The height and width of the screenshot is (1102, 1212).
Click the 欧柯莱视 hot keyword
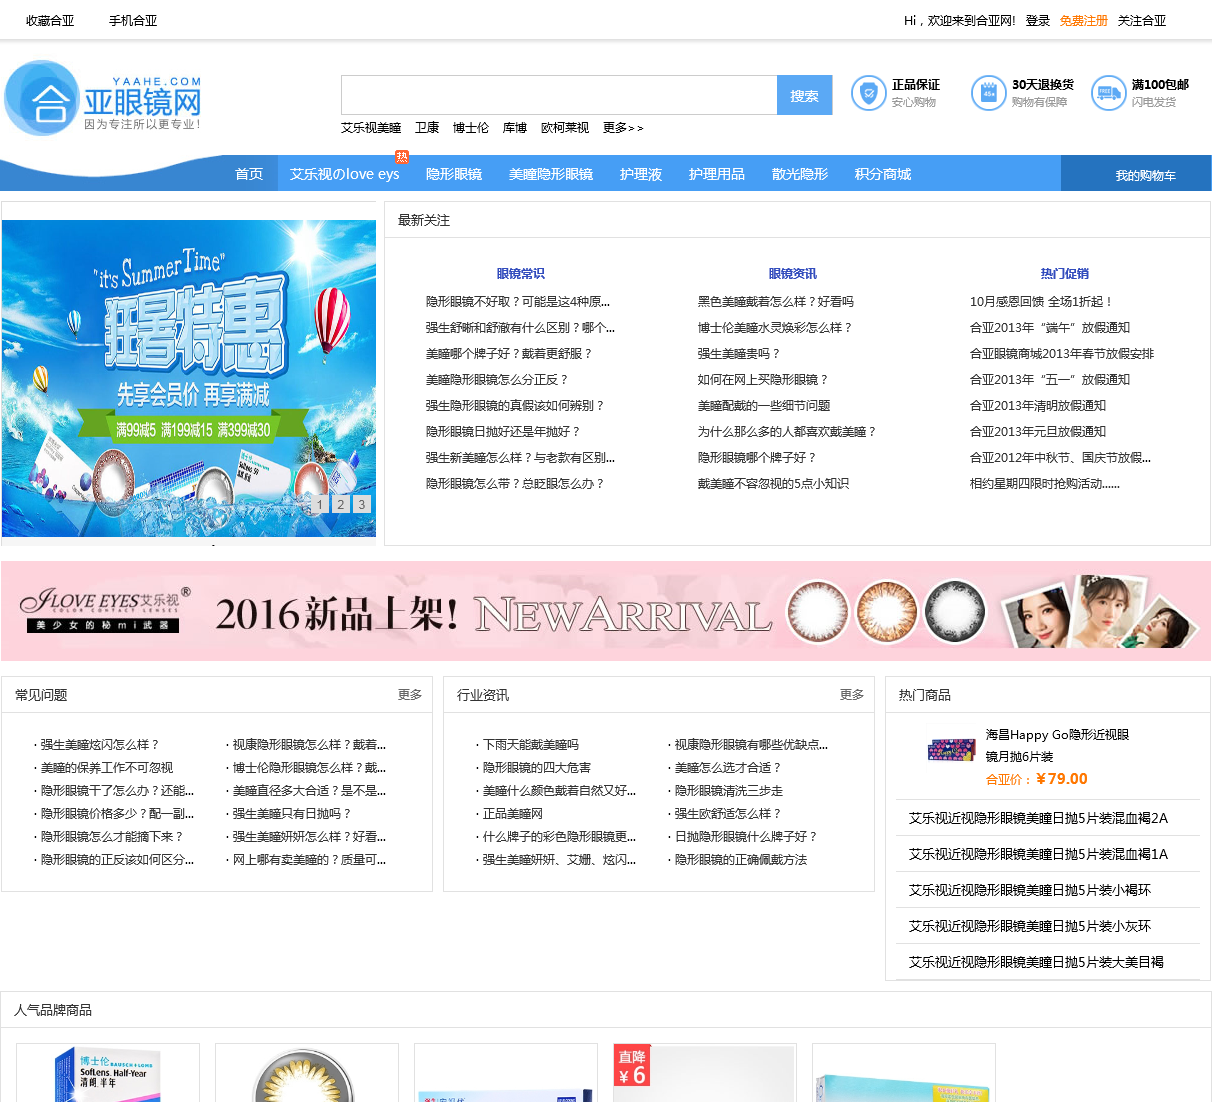(565, 128)
